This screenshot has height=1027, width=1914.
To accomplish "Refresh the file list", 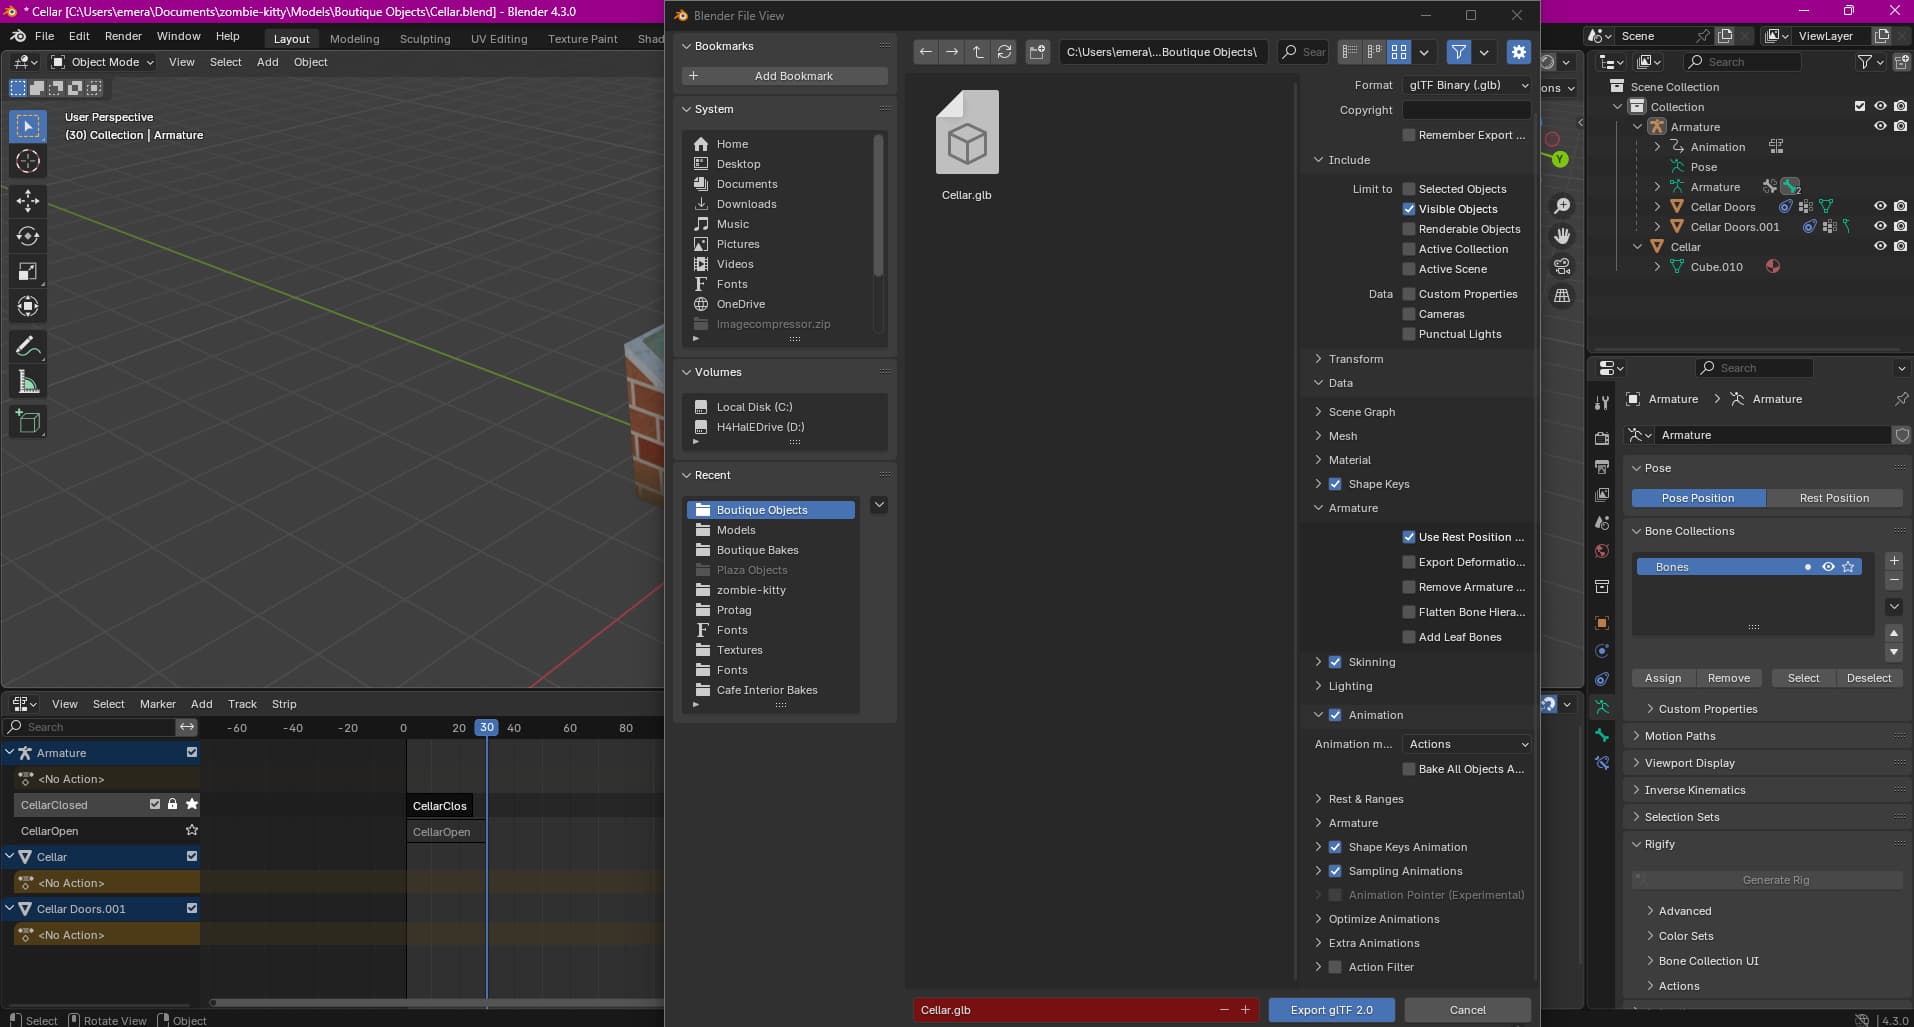I will tap(1003, 52).
